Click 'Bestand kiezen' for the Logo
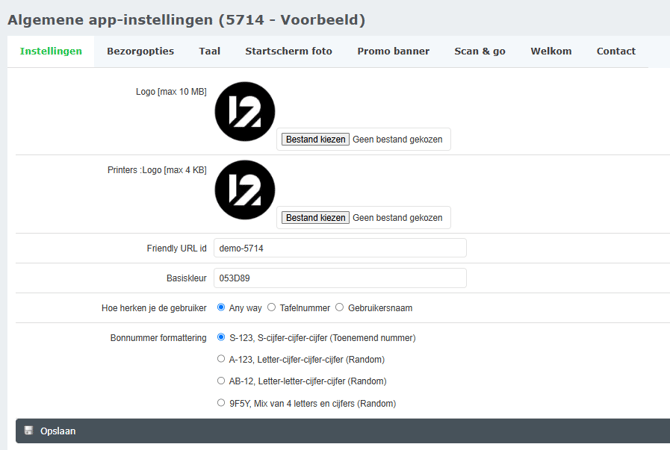 315,140
